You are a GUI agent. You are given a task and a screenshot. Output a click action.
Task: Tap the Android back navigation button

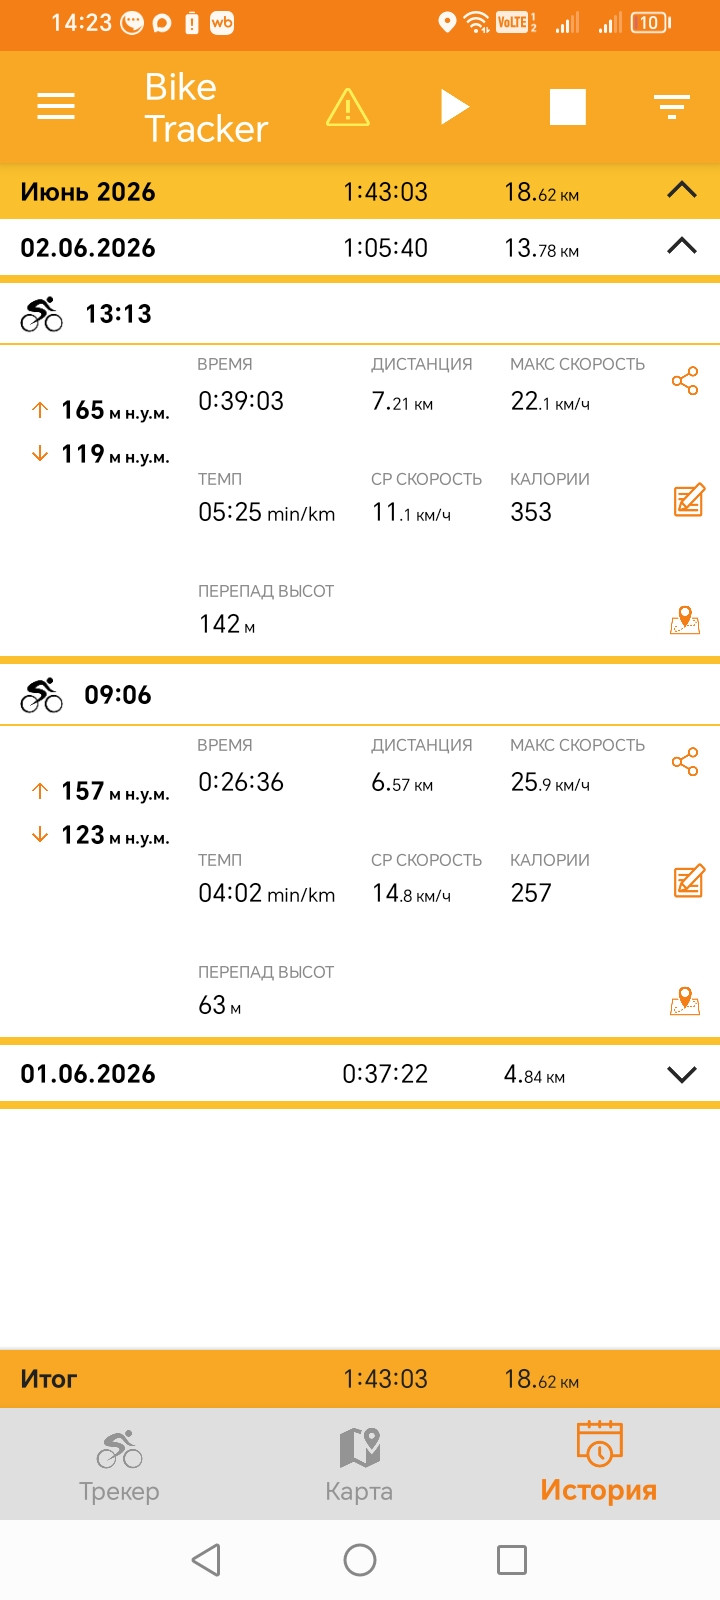206,1560
